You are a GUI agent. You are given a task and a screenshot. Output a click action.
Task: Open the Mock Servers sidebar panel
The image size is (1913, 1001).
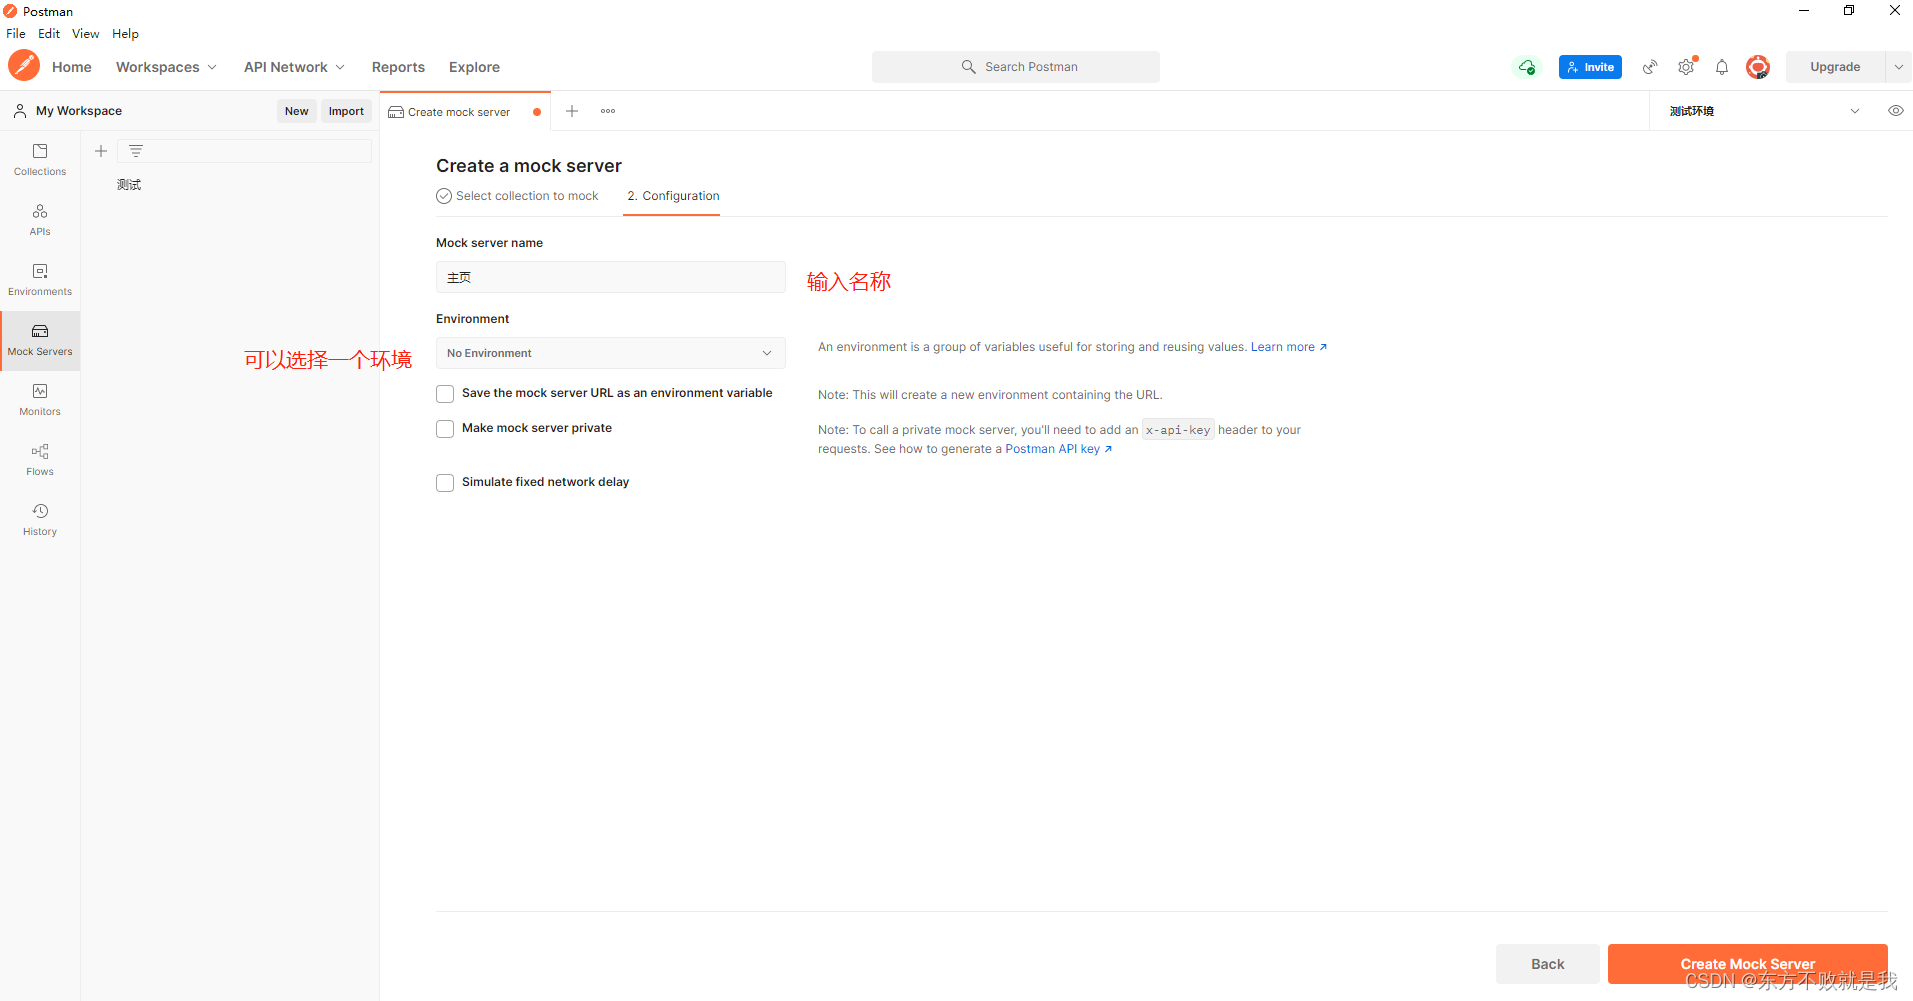(39, 340)
